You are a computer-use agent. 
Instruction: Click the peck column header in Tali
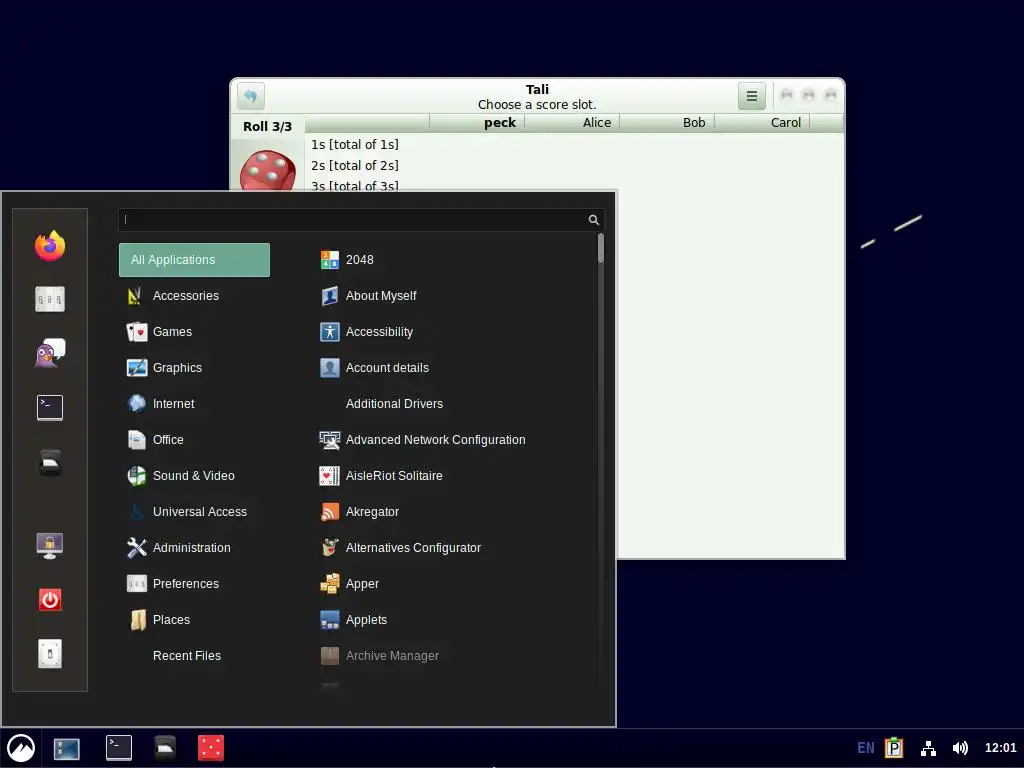click(477, 123)
